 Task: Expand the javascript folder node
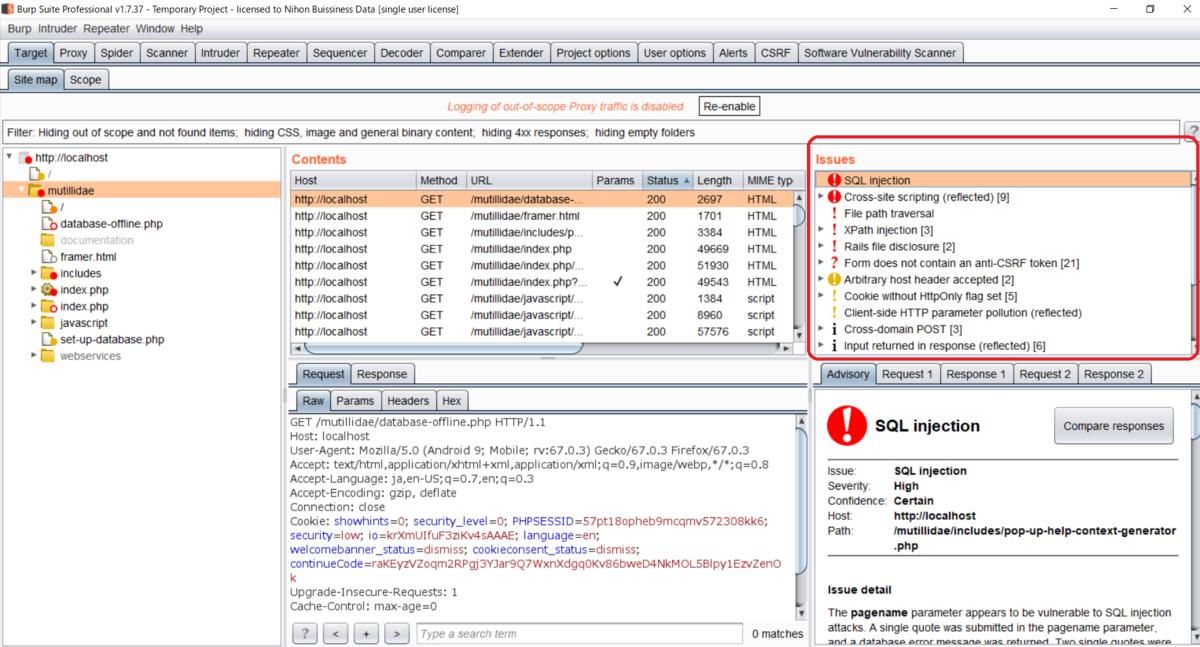point(33,323)
